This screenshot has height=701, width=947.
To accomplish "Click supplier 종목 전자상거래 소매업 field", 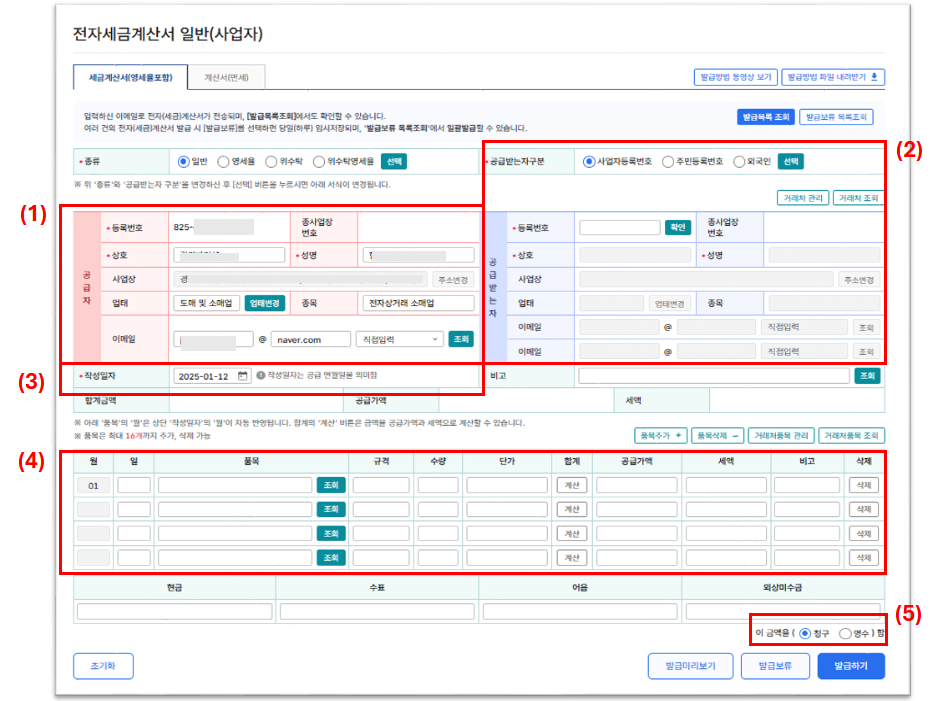I will point(418,303).
